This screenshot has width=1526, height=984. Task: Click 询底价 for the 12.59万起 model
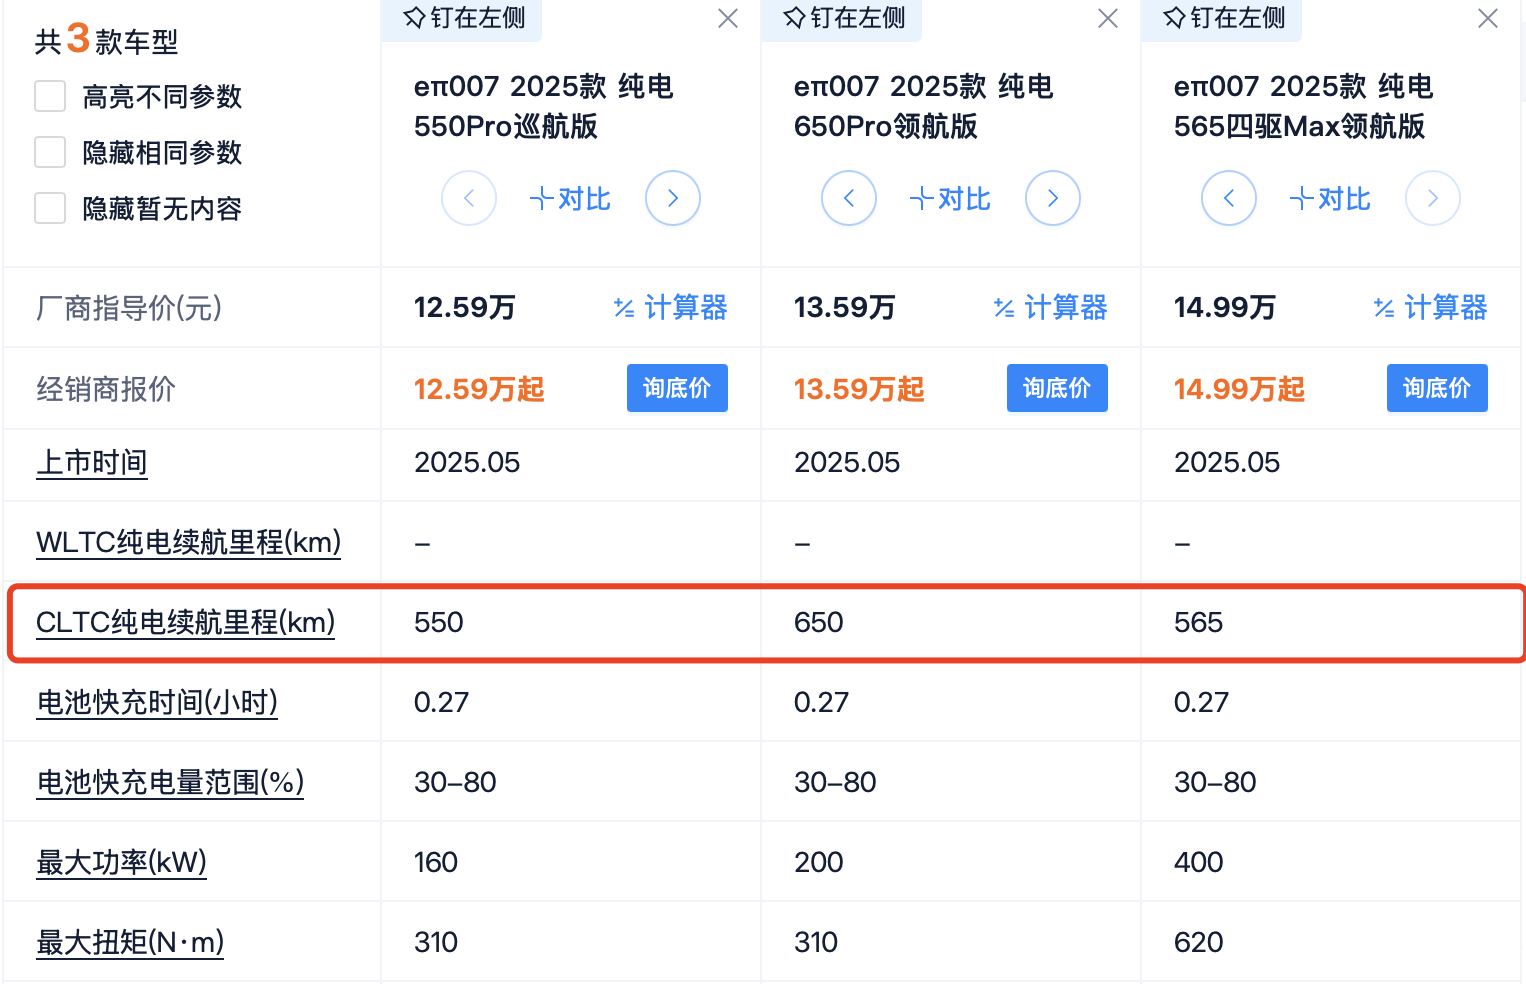(x=677, y=388)
